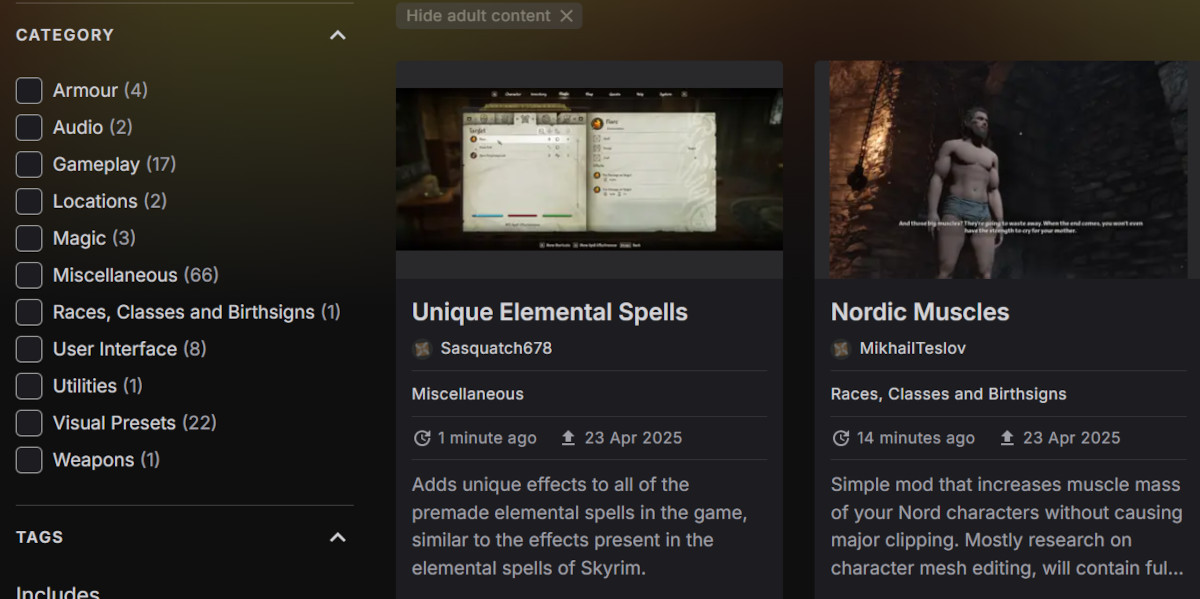
Task: Enable the Gameplay category filter
Action: click(x=29, y=164)
